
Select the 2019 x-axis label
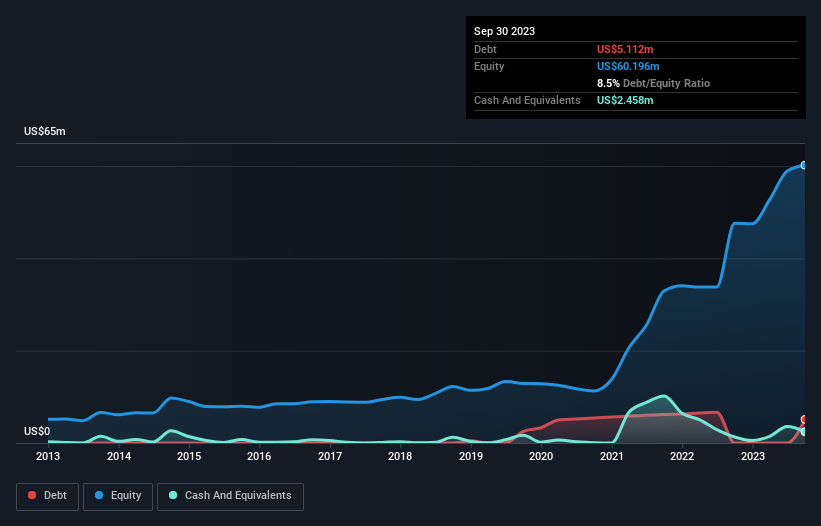(x=471, y=456)
